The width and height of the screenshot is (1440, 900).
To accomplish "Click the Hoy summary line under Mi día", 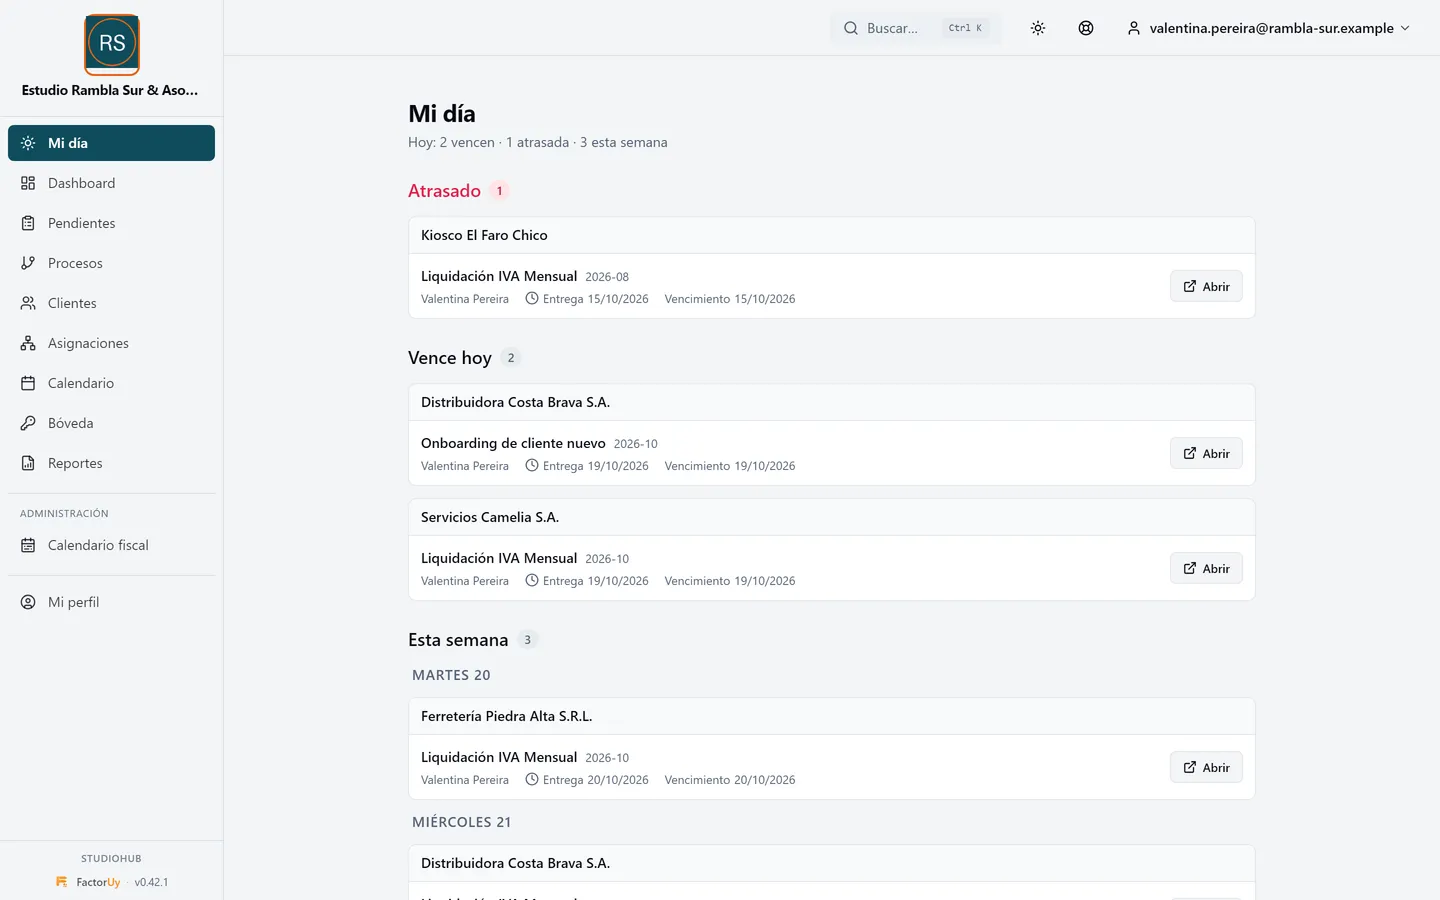I will point(538,142).
